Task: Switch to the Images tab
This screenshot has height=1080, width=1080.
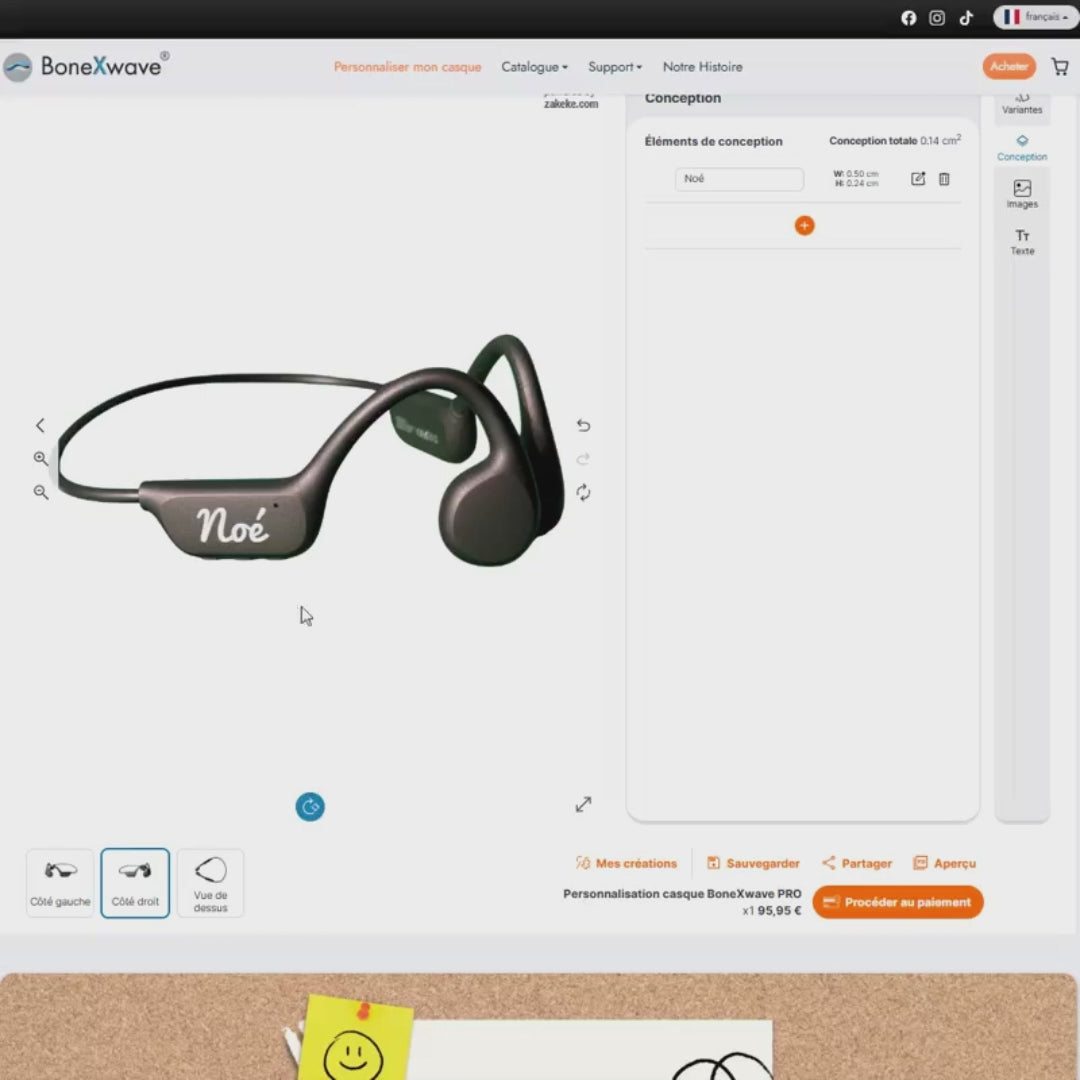Action: 1022,194
